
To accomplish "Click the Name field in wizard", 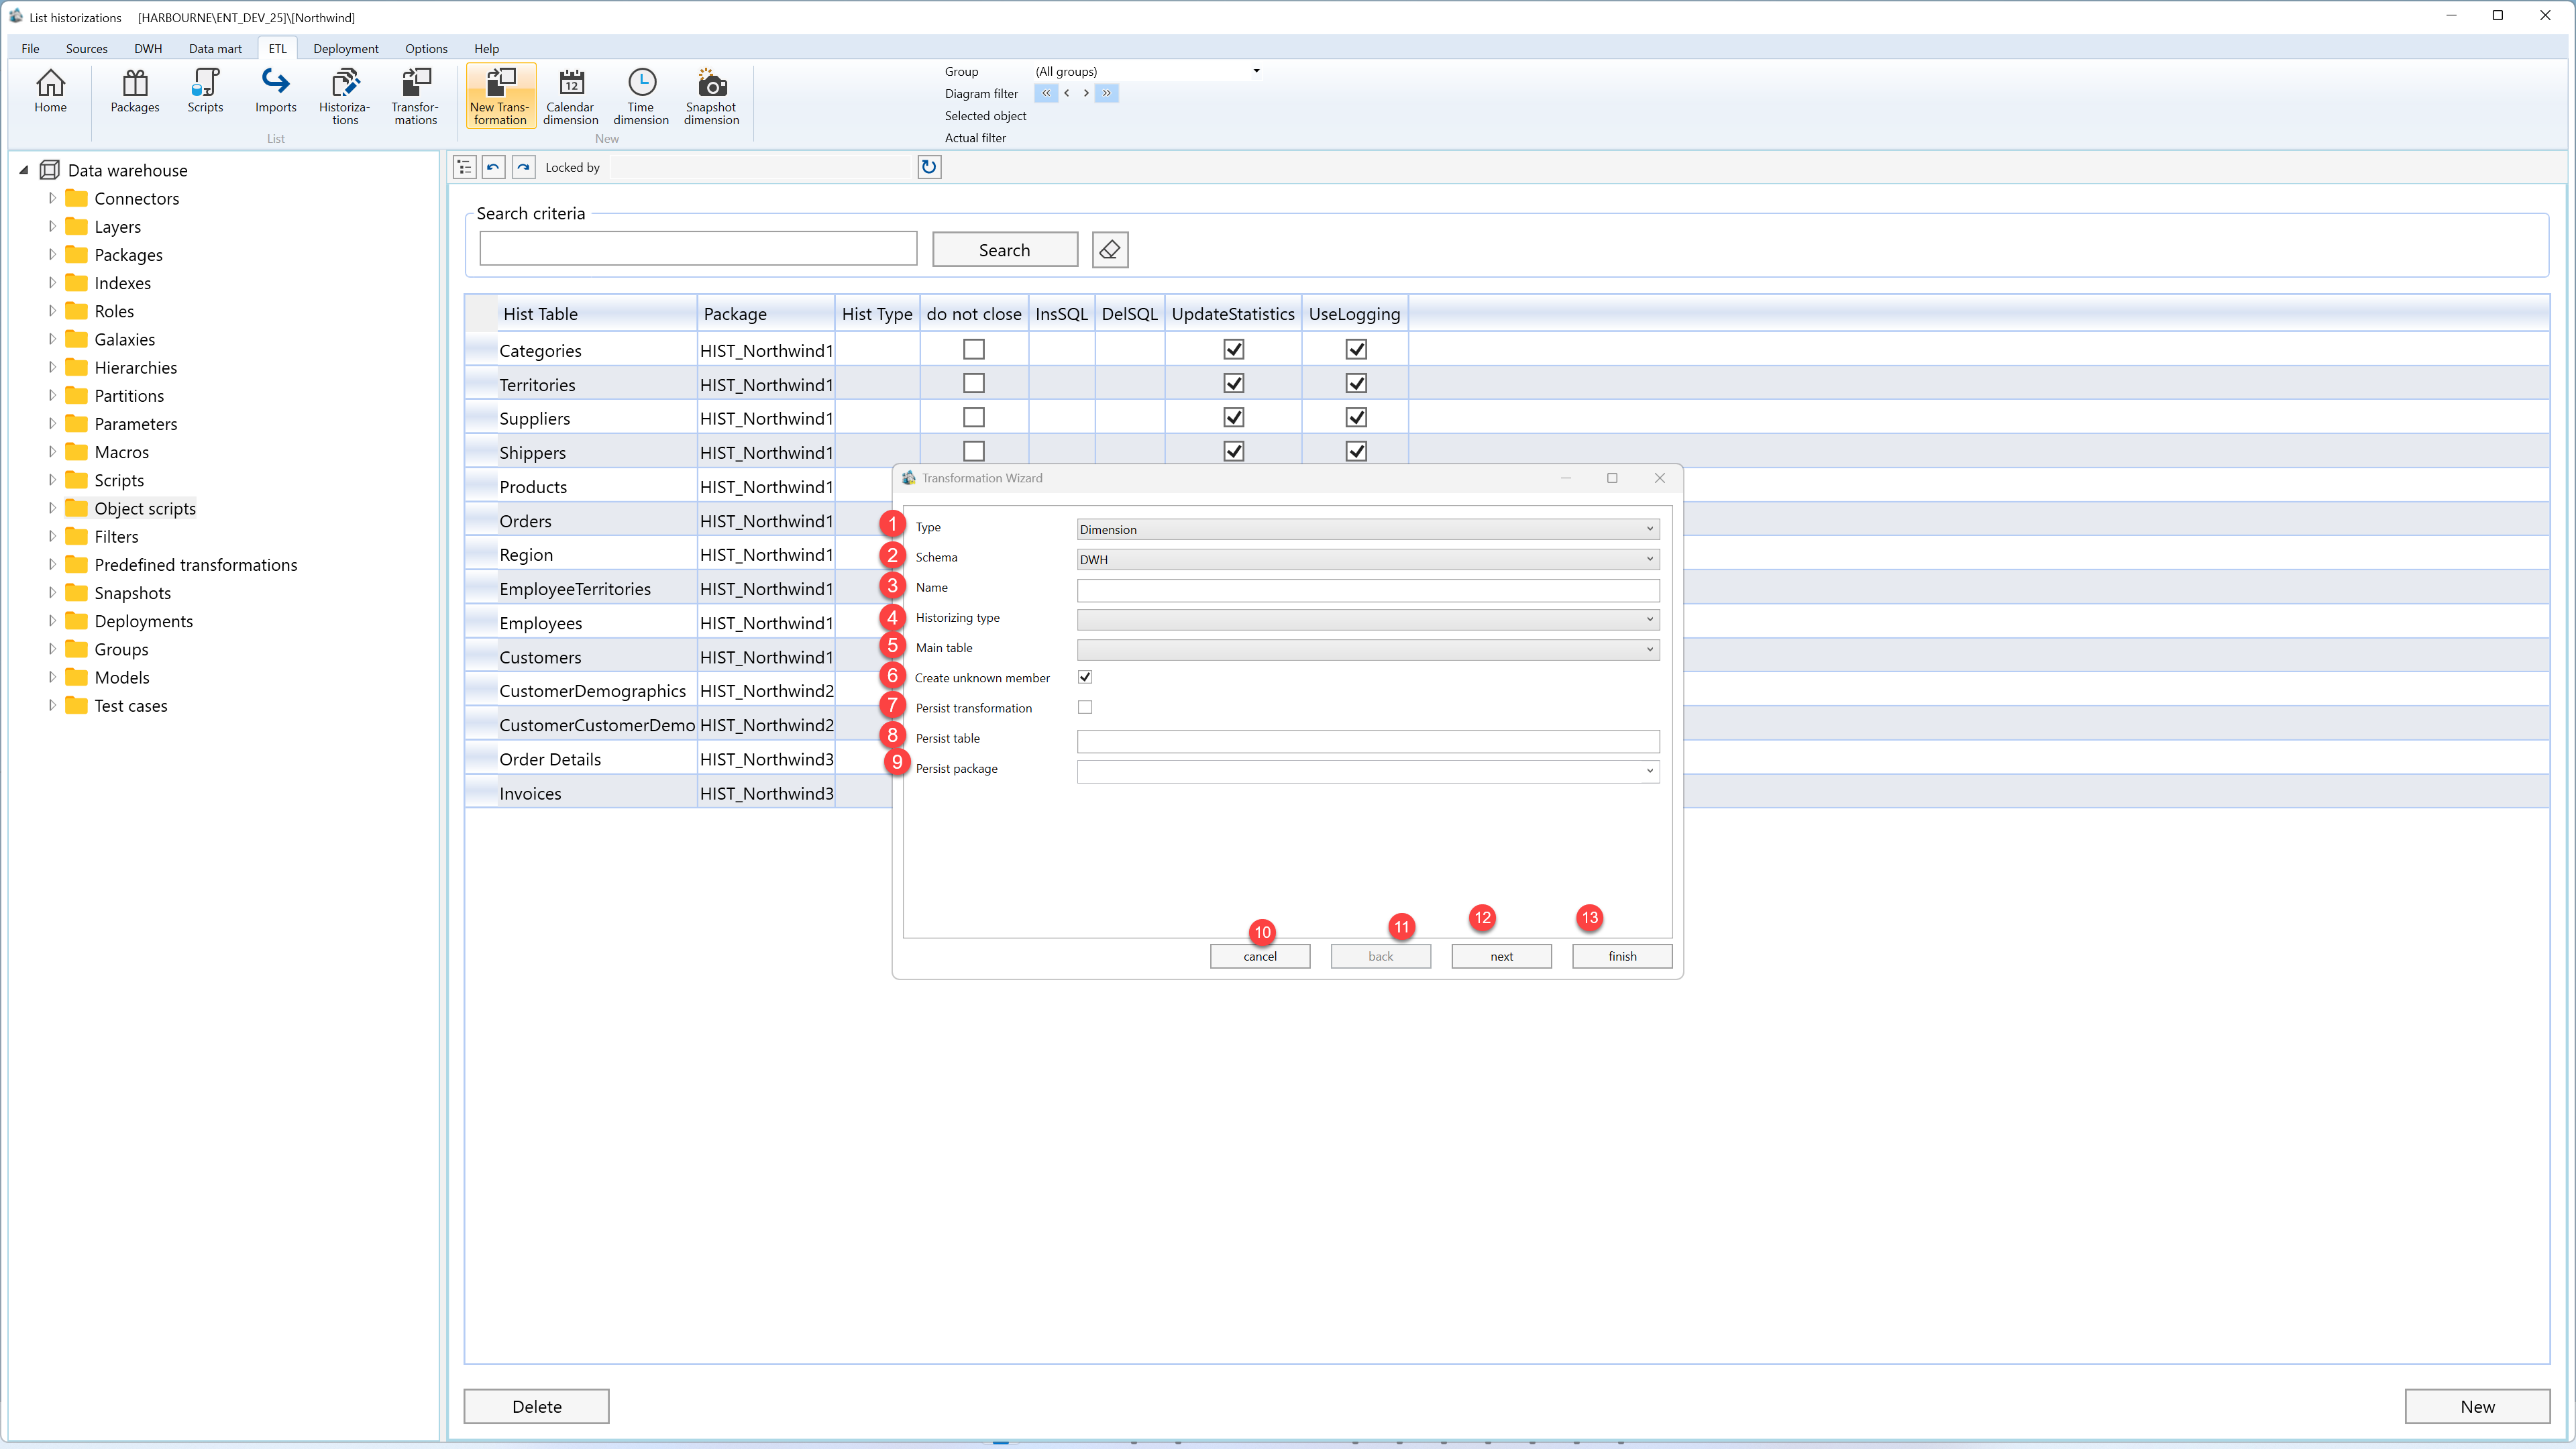I will click(1368, 590).
